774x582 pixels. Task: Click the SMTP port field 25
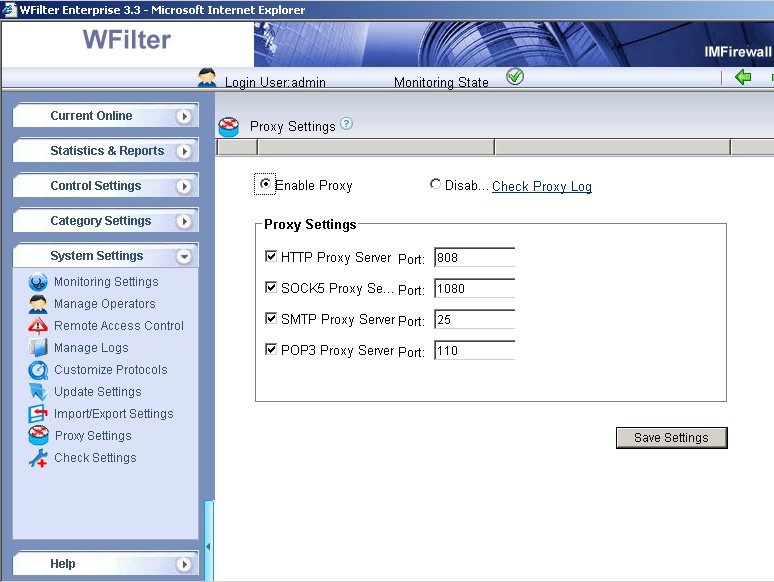(474, 319)
